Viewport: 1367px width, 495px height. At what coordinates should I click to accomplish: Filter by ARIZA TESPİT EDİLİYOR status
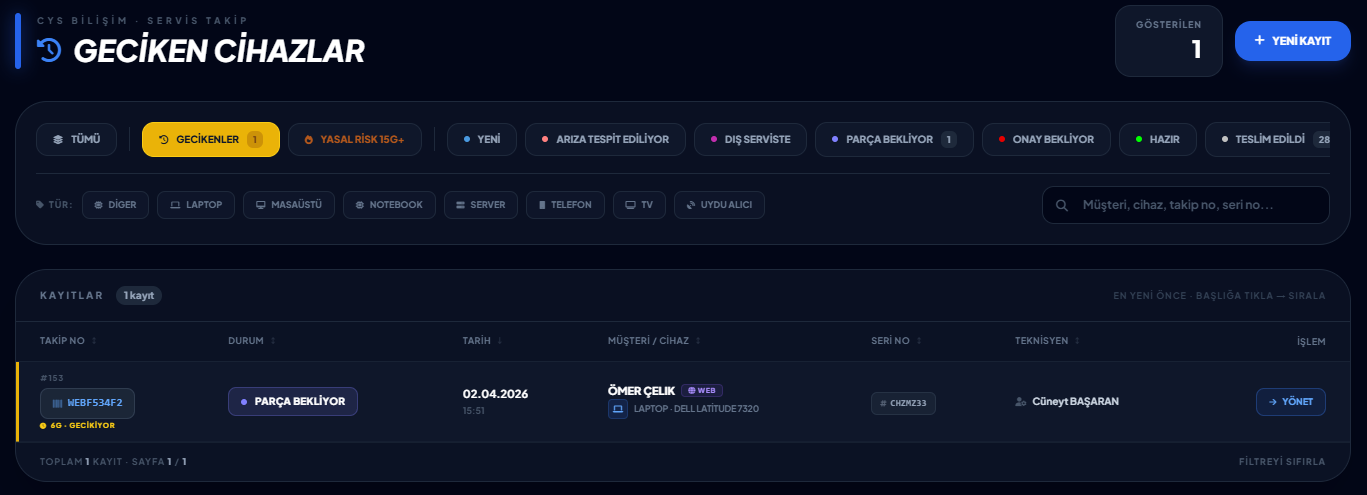(x=604, y=139)
